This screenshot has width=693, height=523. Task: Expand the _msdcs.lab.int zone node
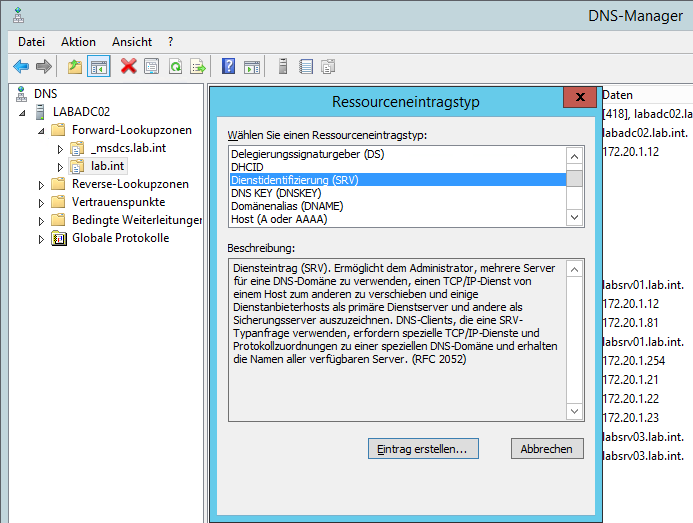coord(60,148)
